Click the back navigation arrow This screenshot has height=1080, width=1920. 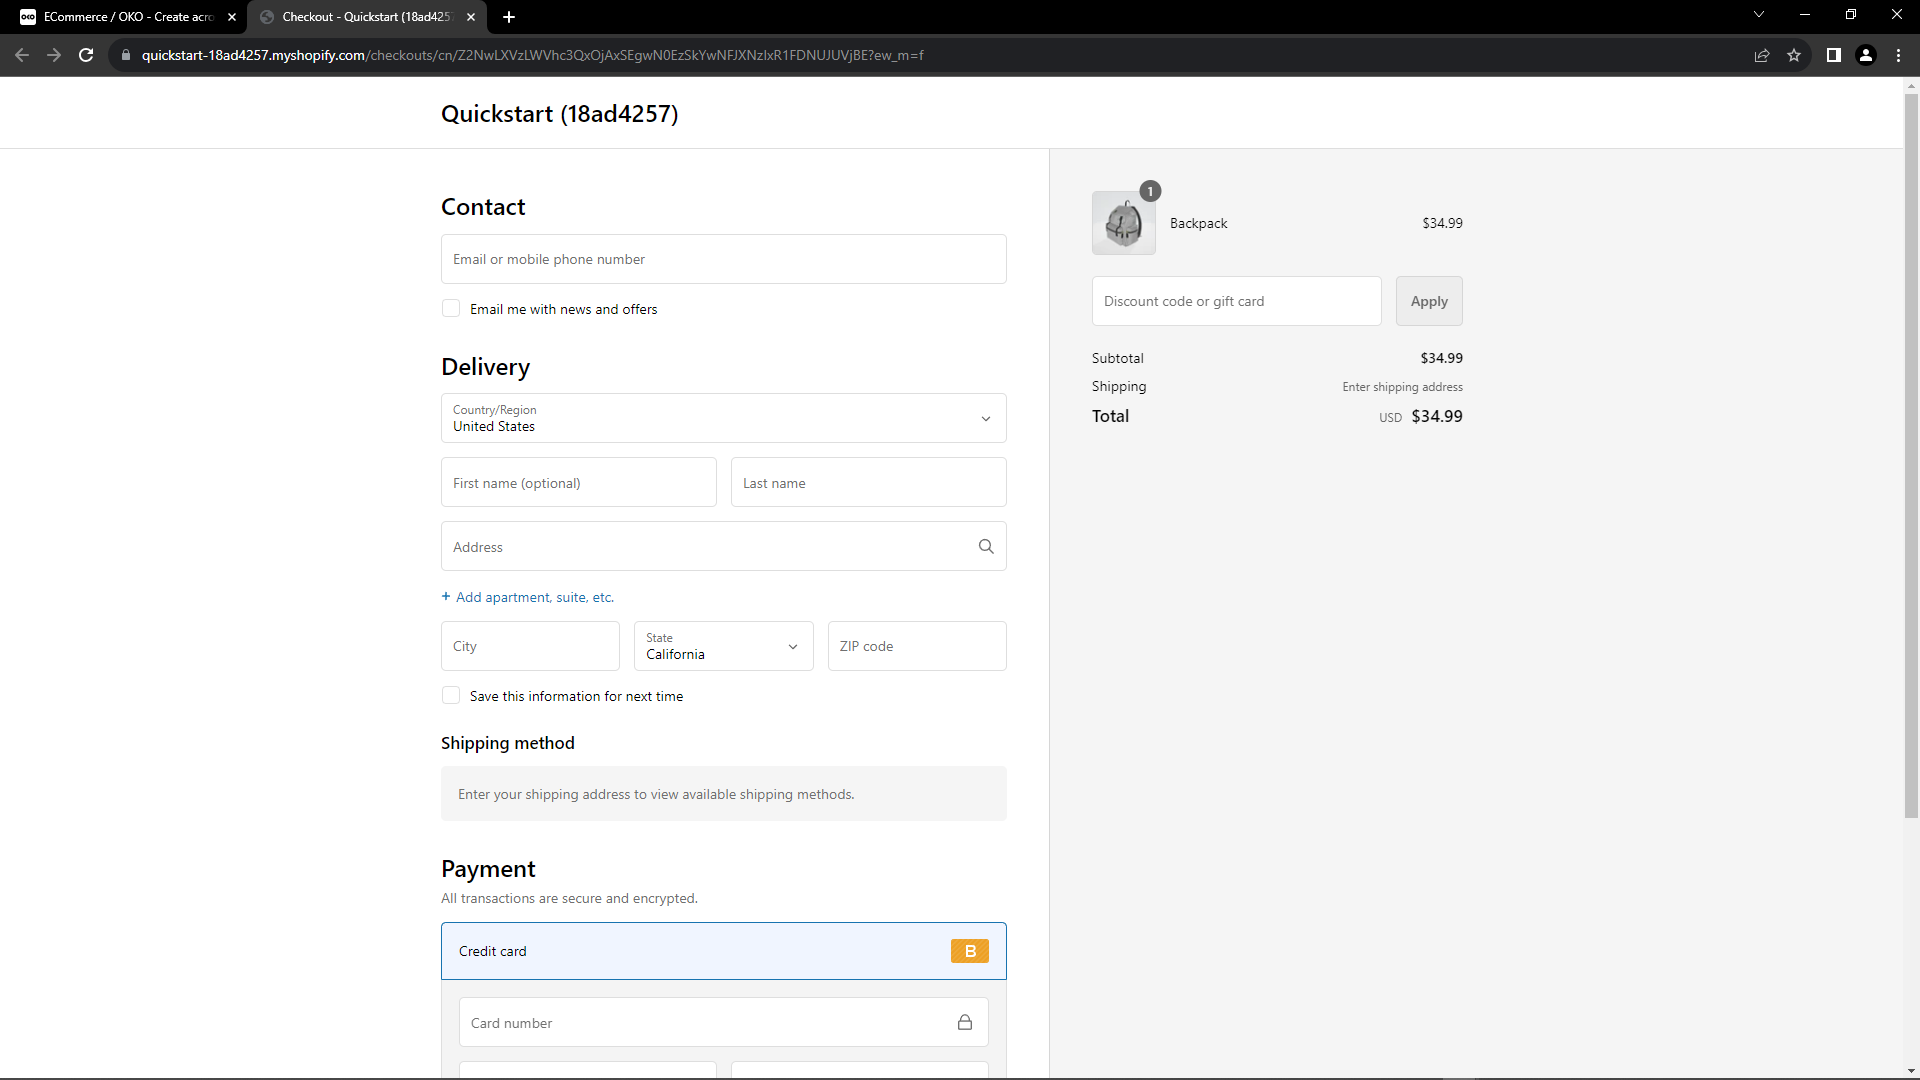[x=22, y=55]
